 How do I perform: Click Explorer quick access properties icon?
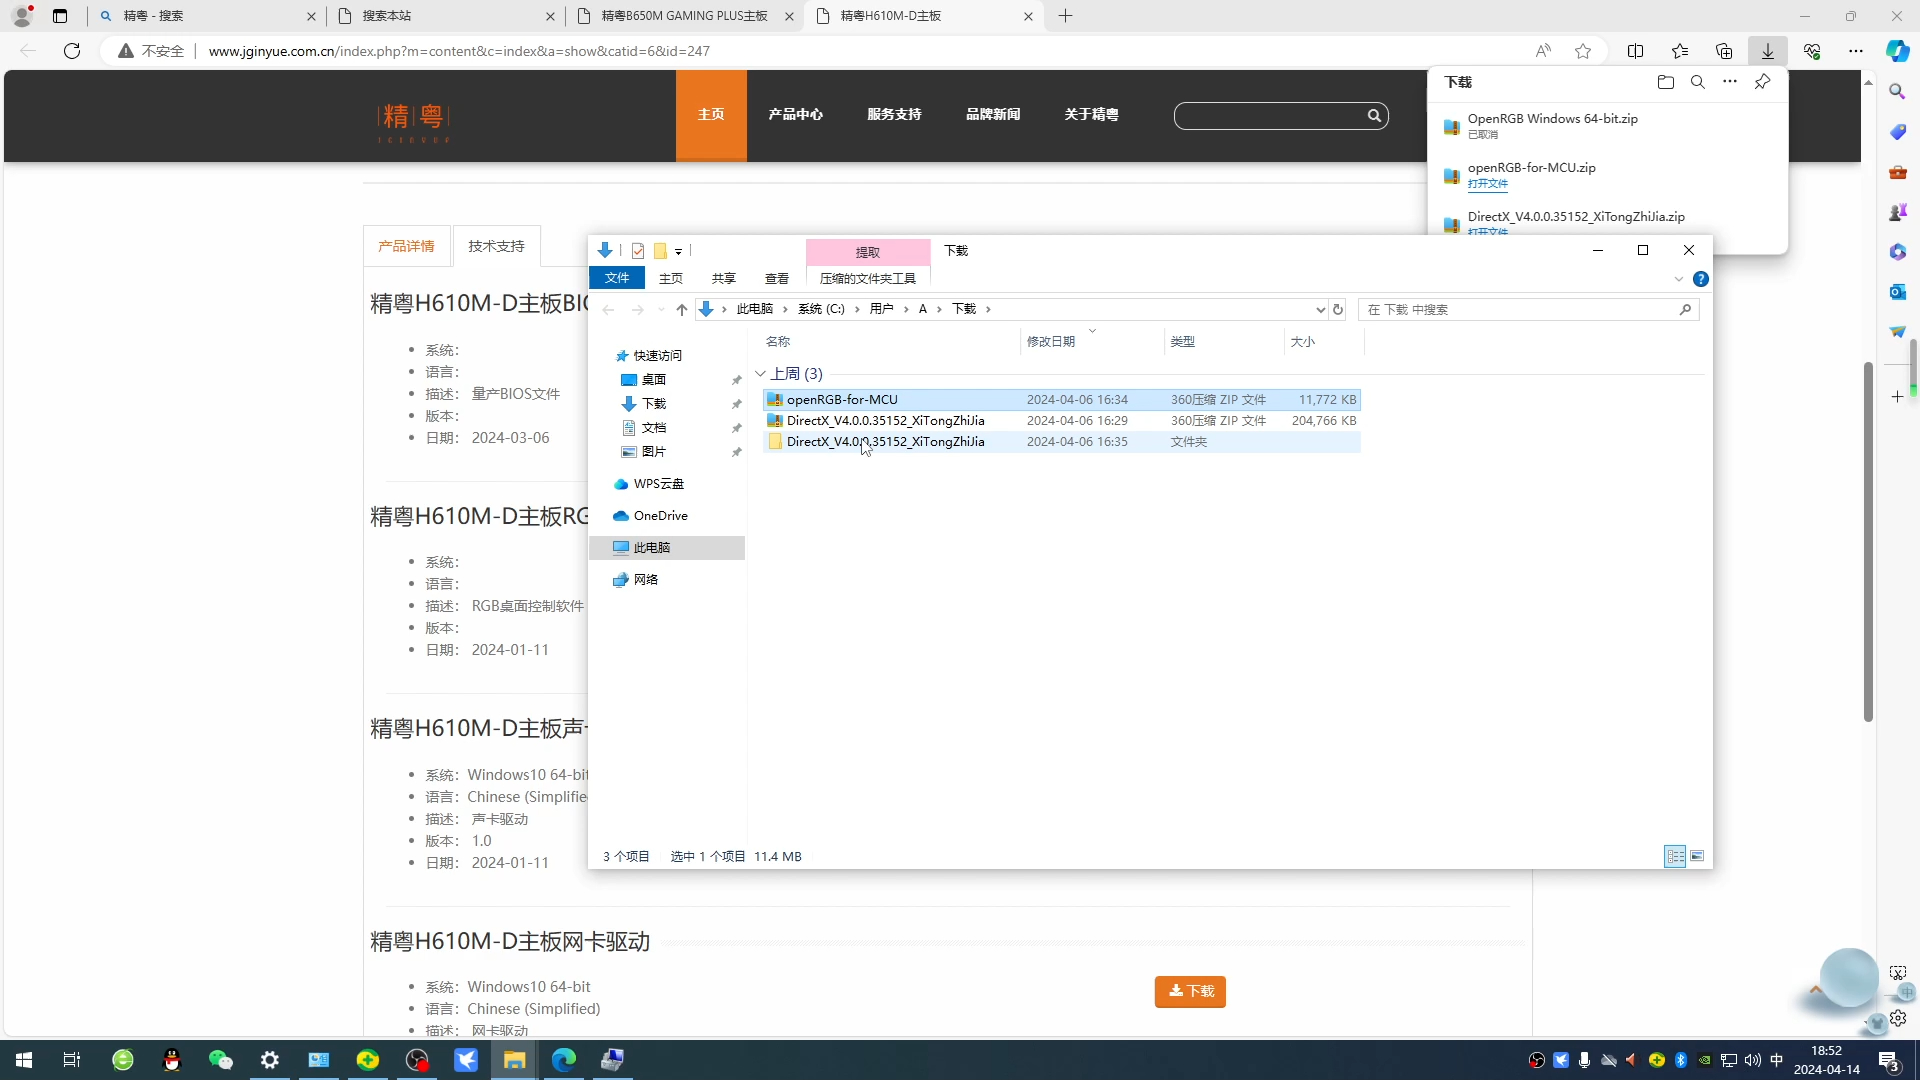click(638, 251)
